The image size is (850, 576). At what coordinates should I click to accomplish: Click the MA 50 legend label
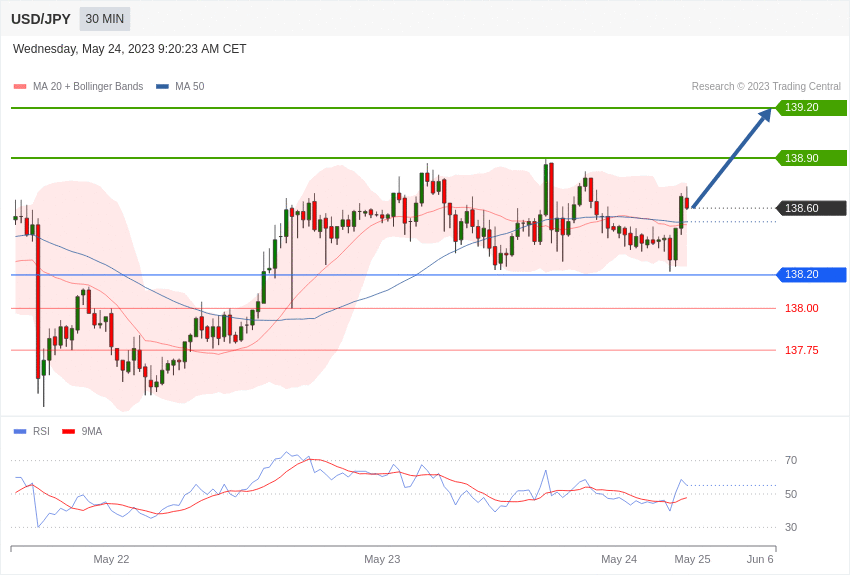click(190, 86)
